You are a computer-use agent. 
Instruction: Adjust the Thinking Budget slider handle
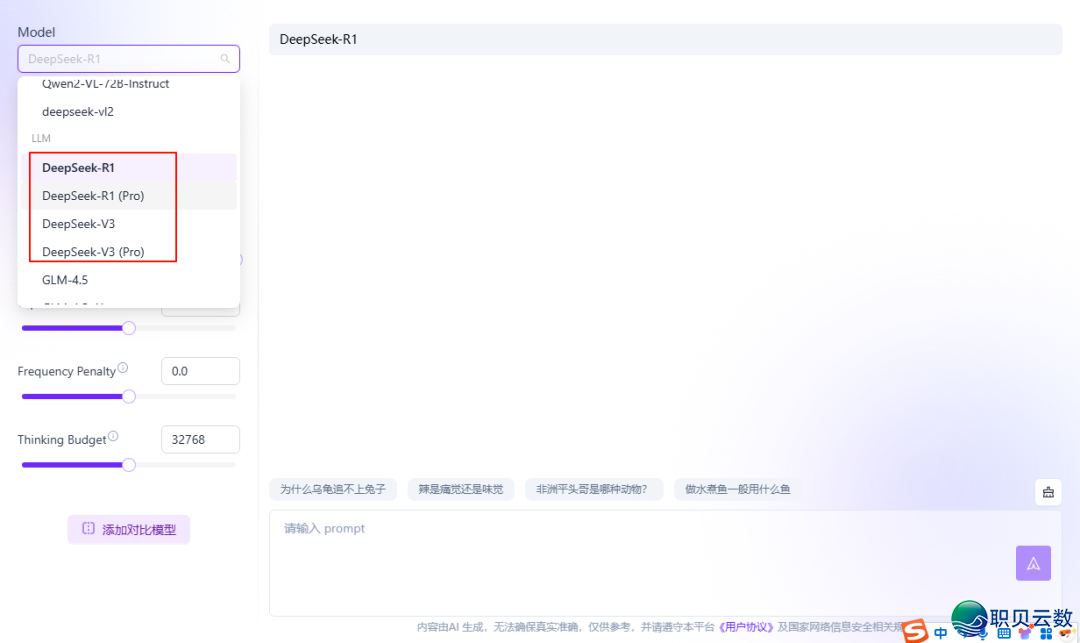[129, 465]
